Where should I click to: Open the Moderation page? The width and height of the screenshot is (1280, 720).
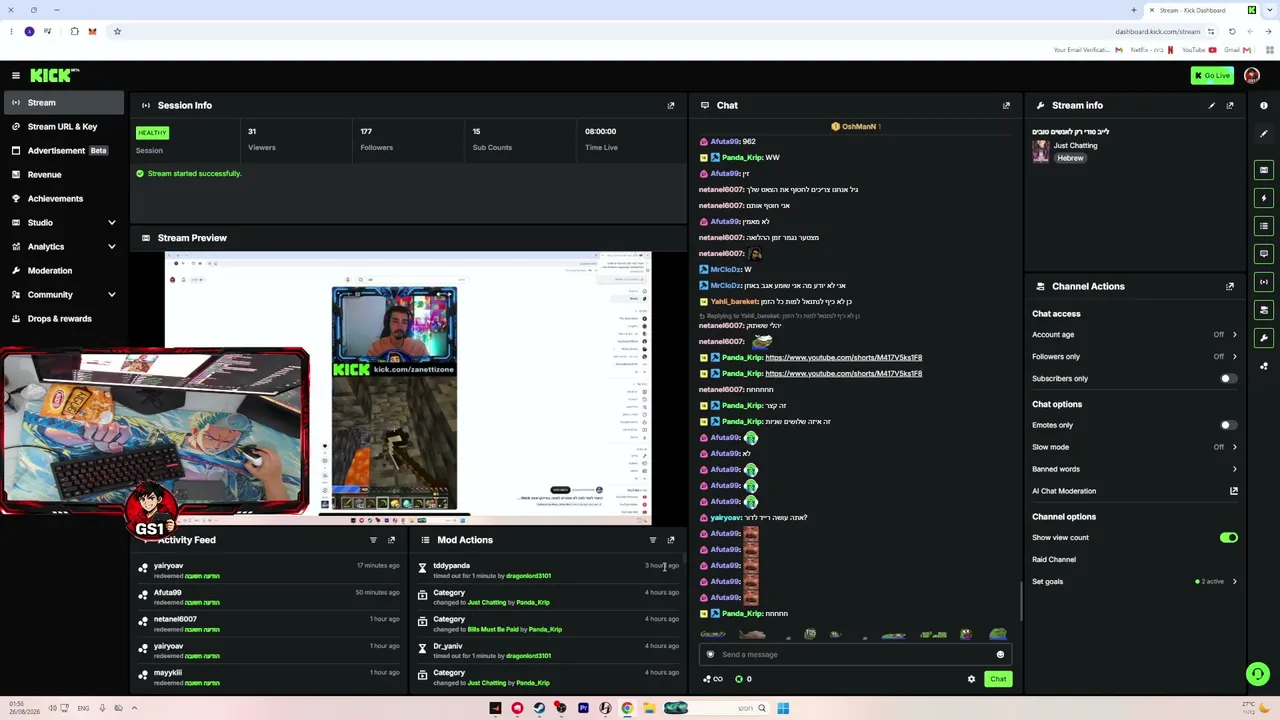62,271
